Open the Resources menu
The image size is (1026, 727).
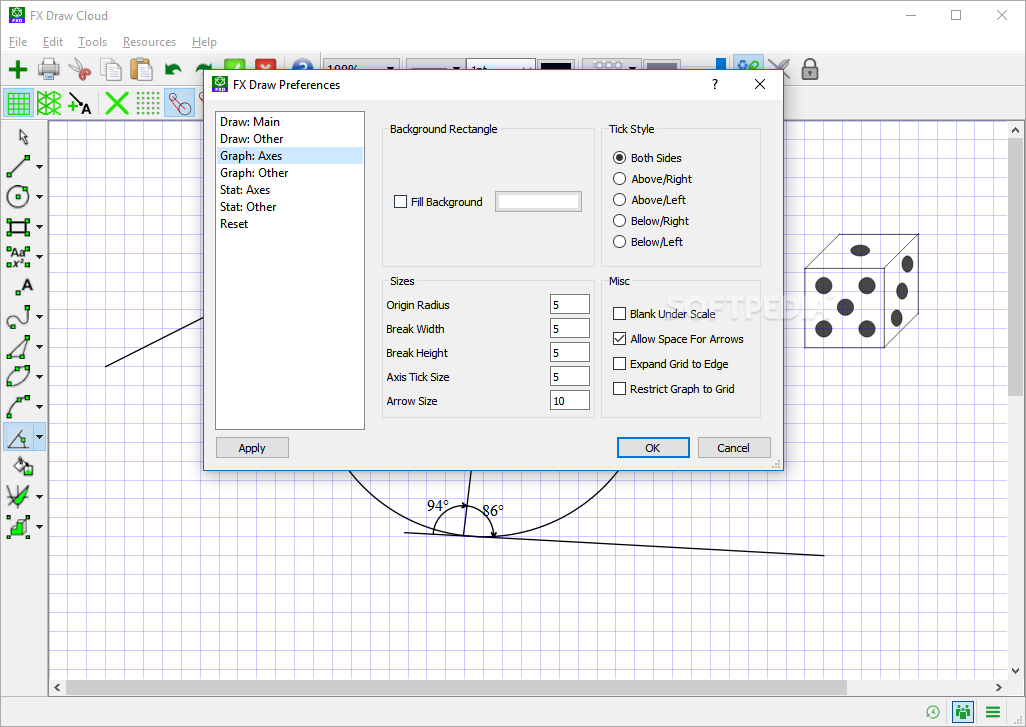(x=149, y=42)
